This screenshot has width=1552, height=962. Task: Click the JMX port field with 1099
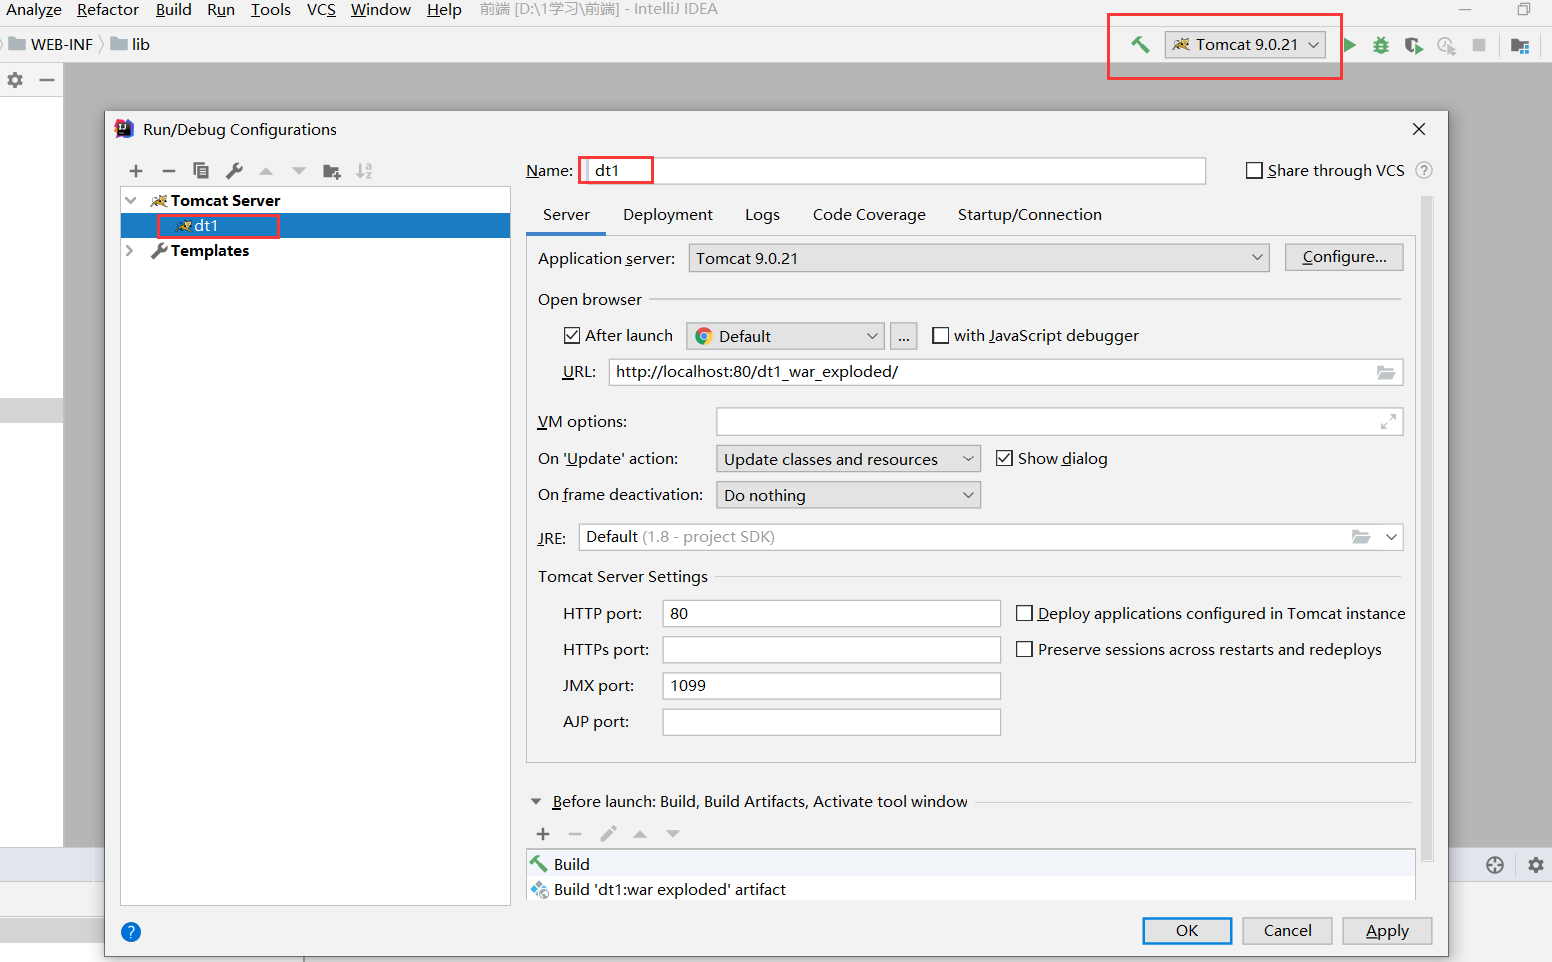(831, 685)
